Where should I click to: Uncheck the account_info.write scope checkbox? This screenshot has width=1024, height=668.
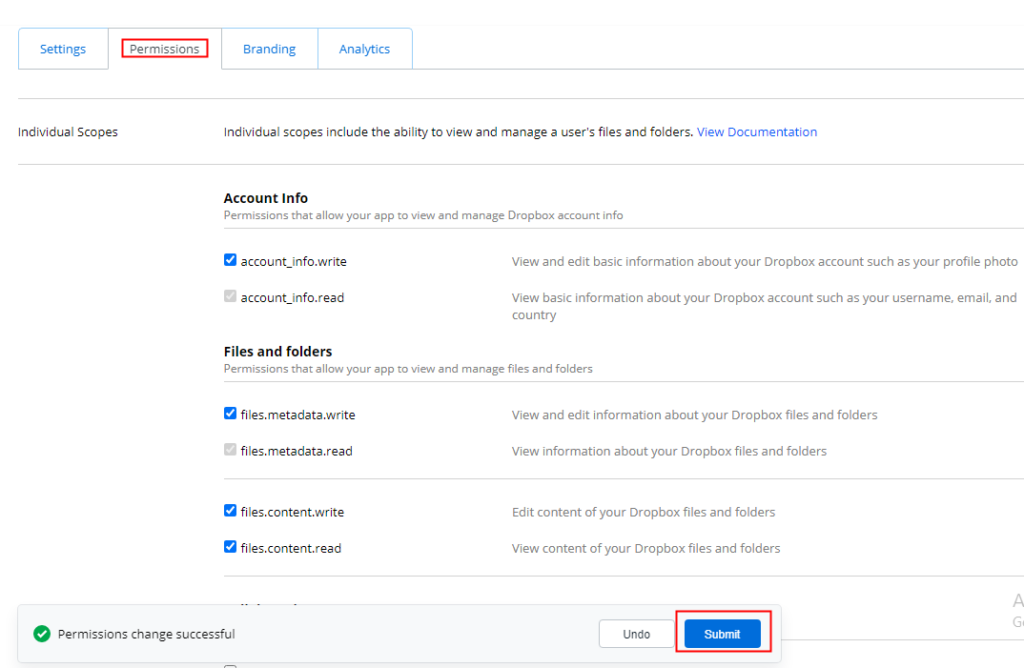230,260
